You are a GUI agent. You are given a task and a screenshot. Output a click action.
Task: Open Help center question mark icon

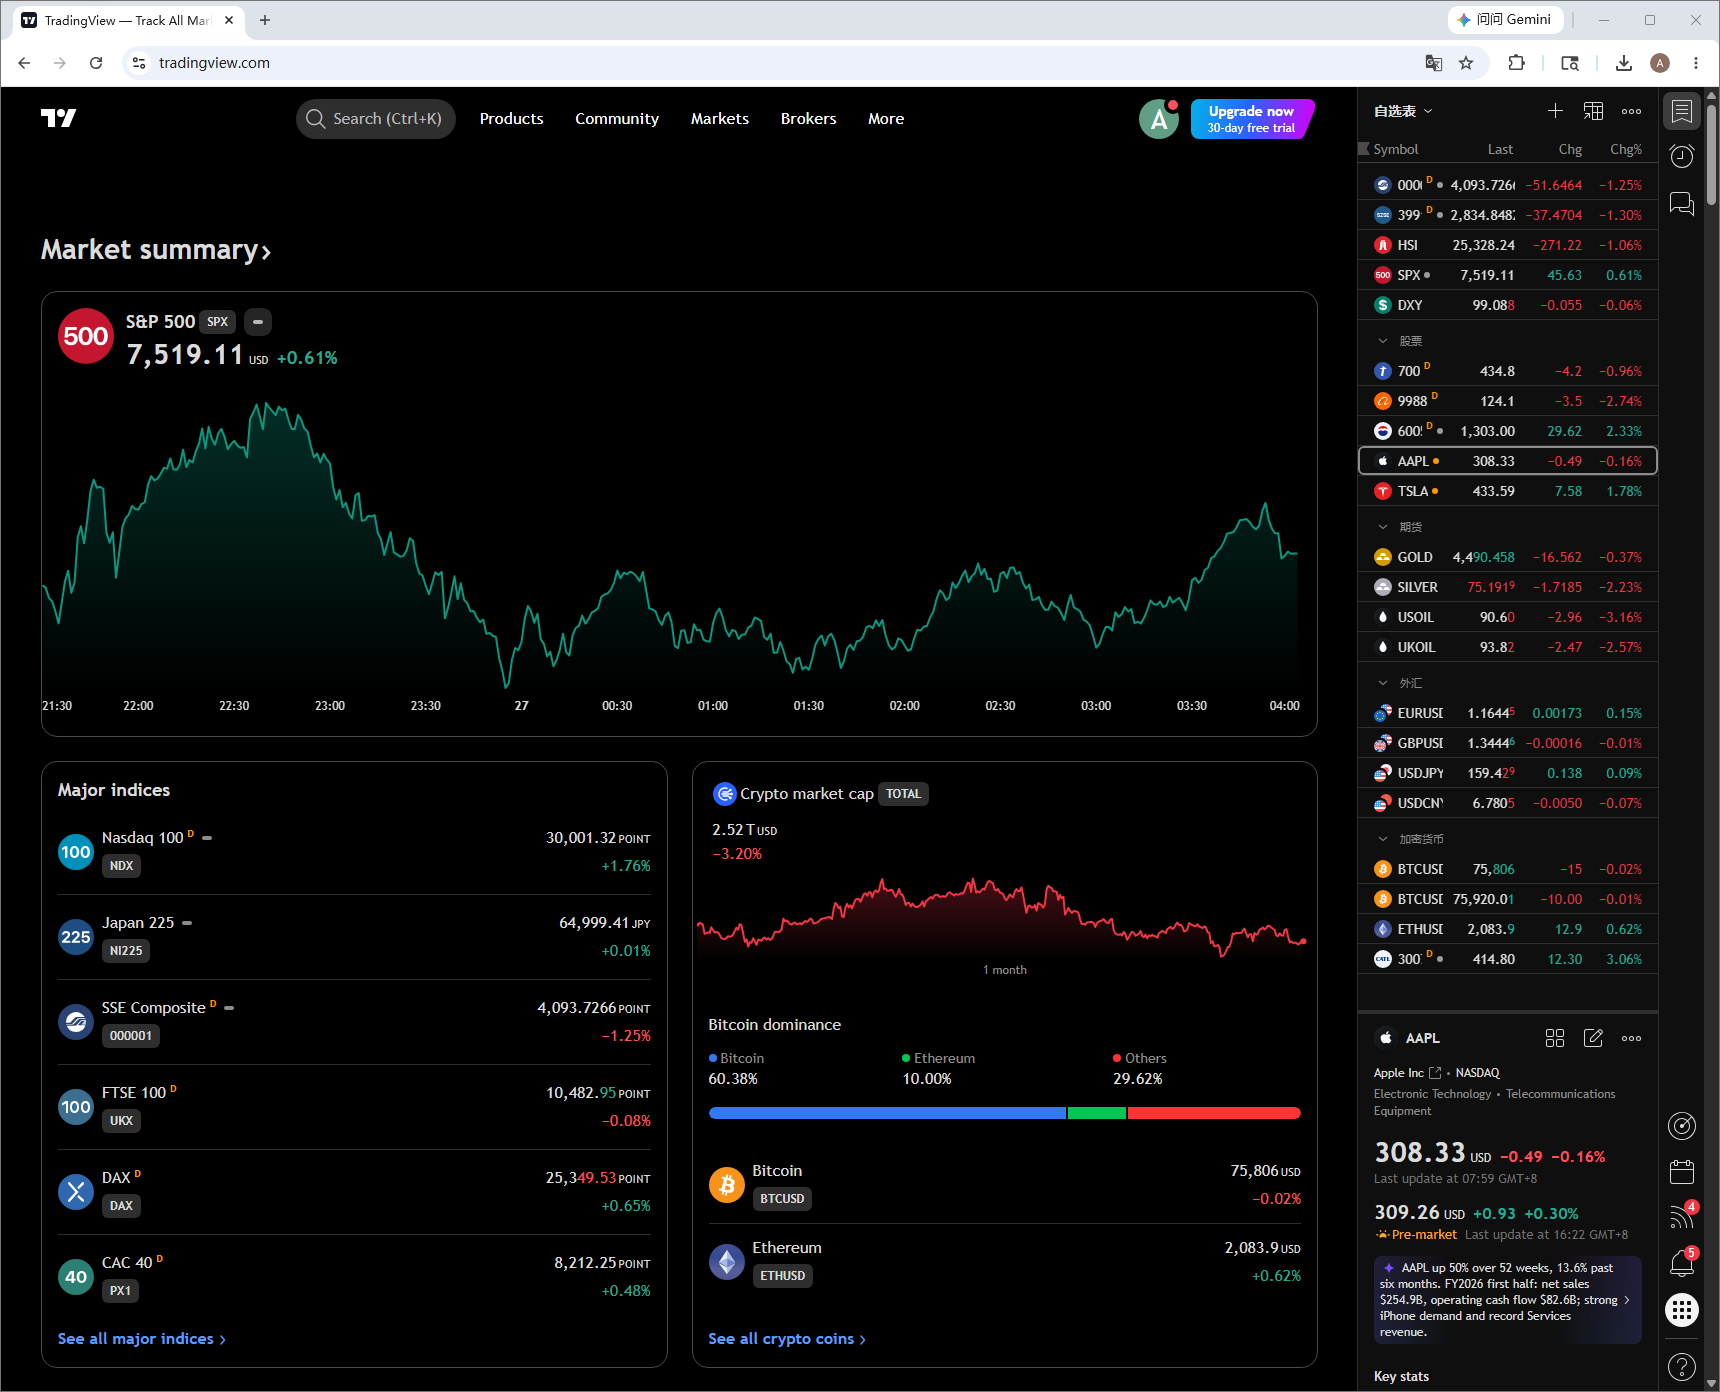coord(1682,1365)
